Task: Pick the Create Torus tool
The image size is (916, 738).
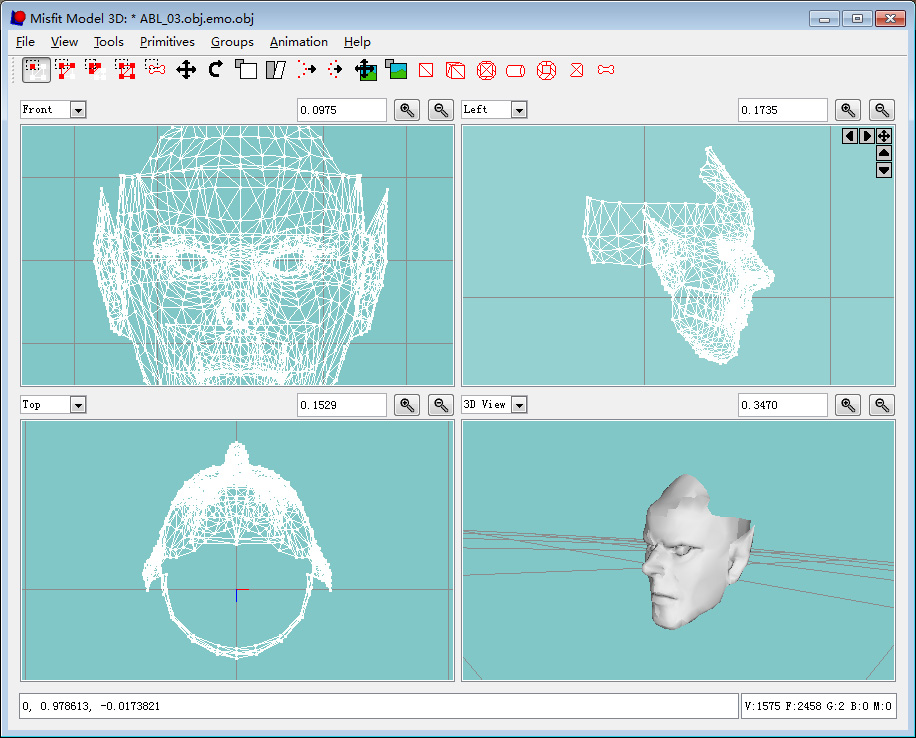Action: coord(546,70)
